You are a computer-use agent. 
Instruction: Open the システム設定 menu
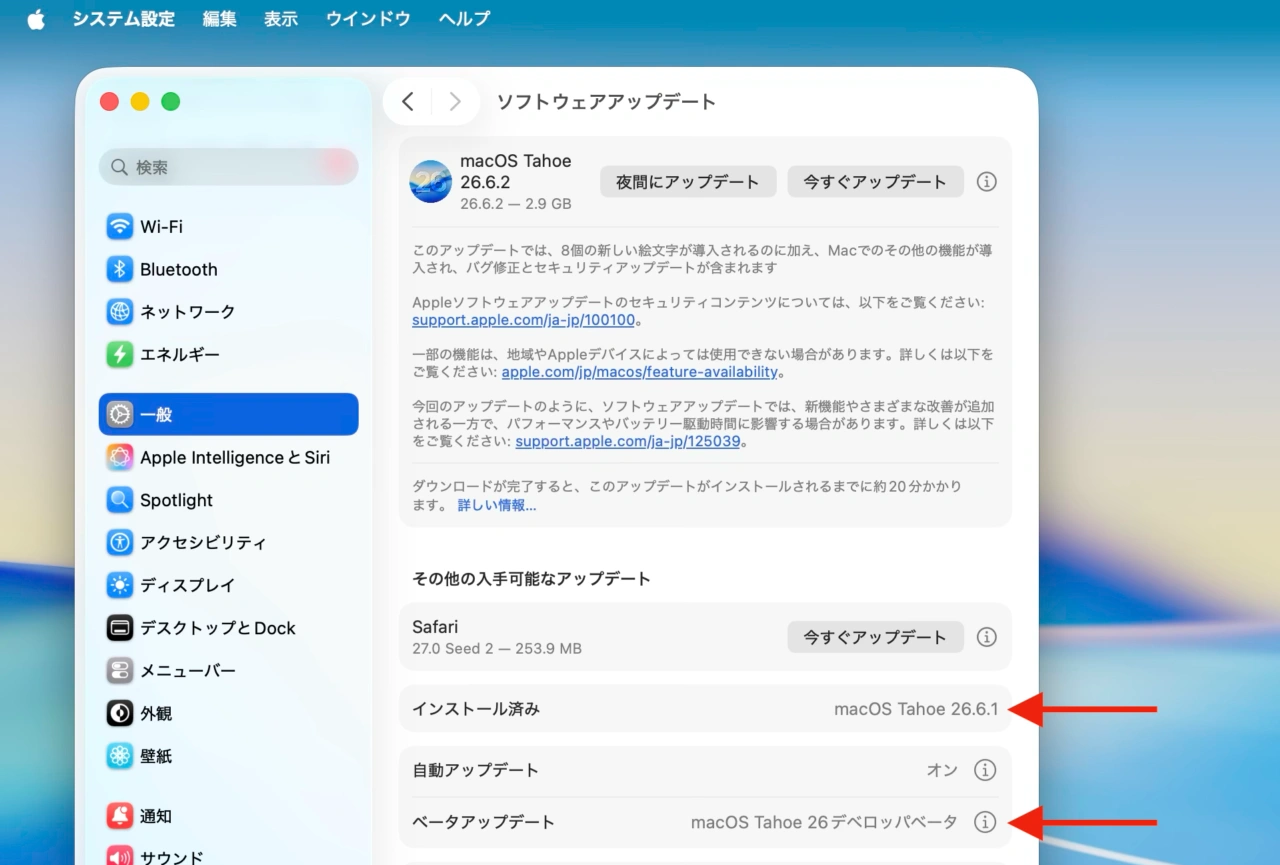click(123, 19)
